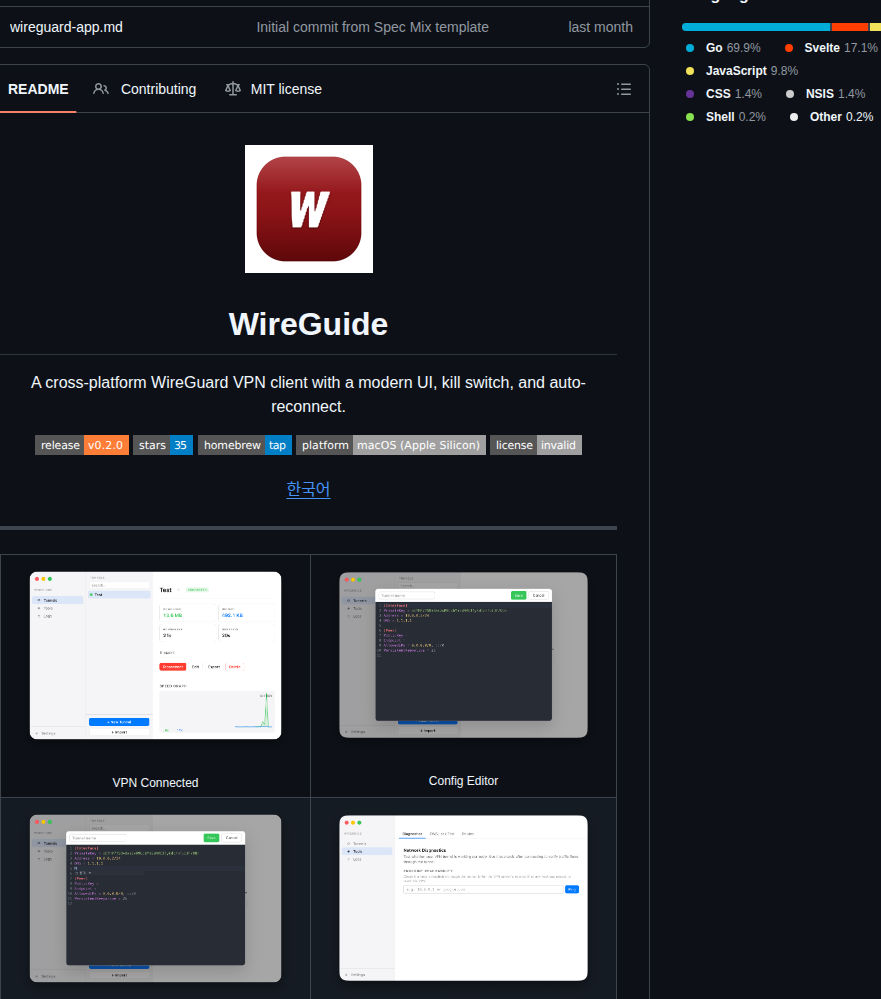Screen dimensions: 881x999
Task: Click the platform macOS (Apple Silicon) badge
Action: [390, 445]
